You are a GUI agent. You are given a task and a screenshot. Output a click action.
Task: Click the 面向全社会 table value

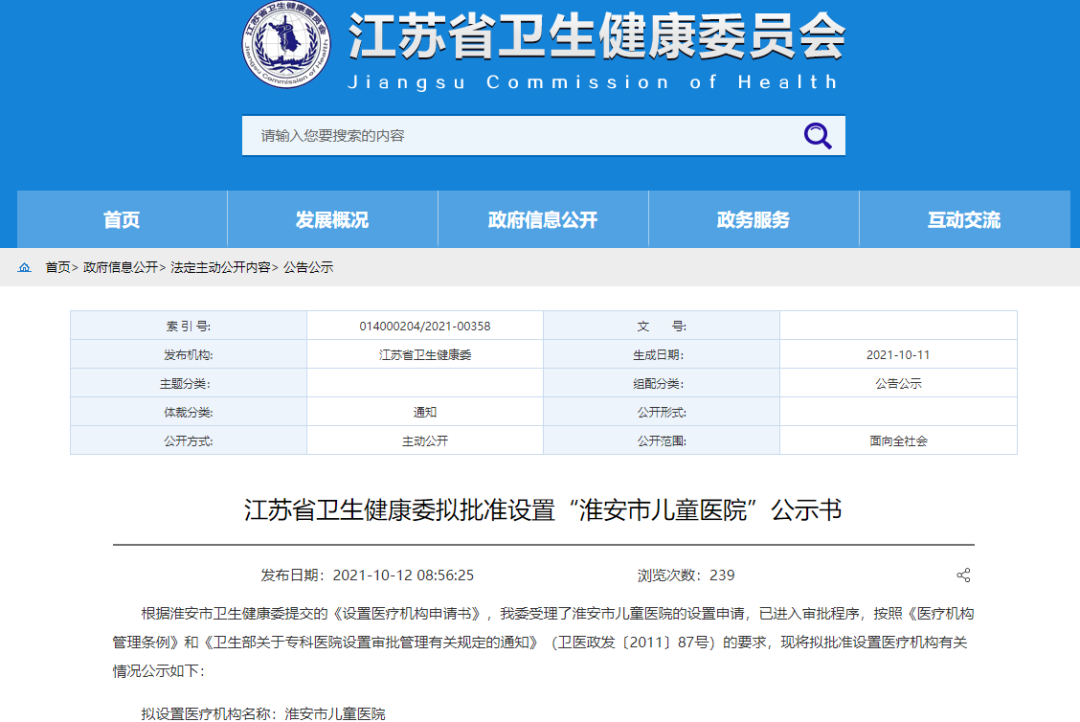click(898, 441)
